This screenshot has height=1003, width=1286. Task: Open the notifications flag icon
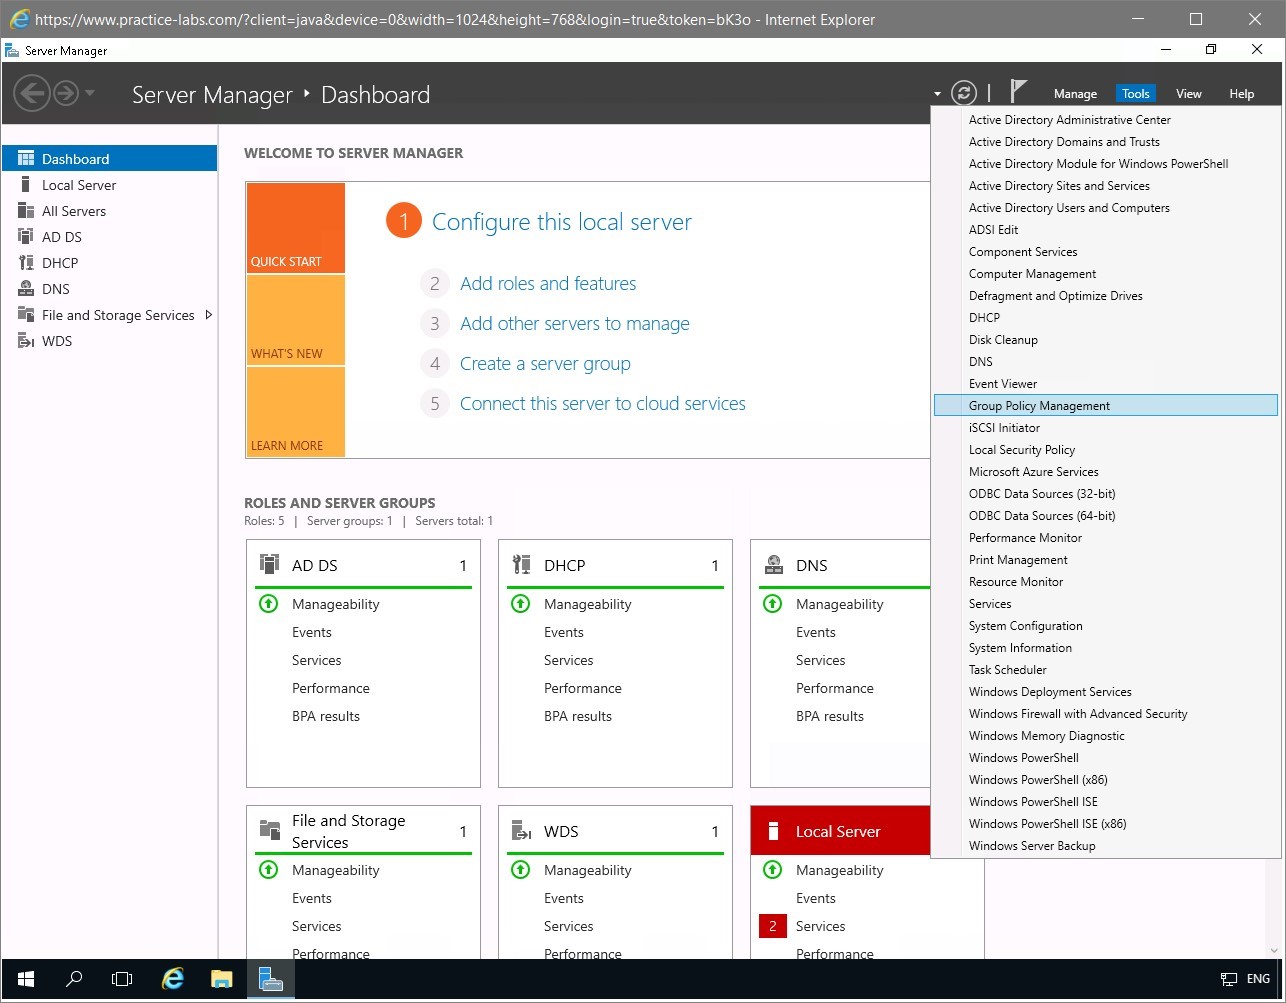point(1018,92)
